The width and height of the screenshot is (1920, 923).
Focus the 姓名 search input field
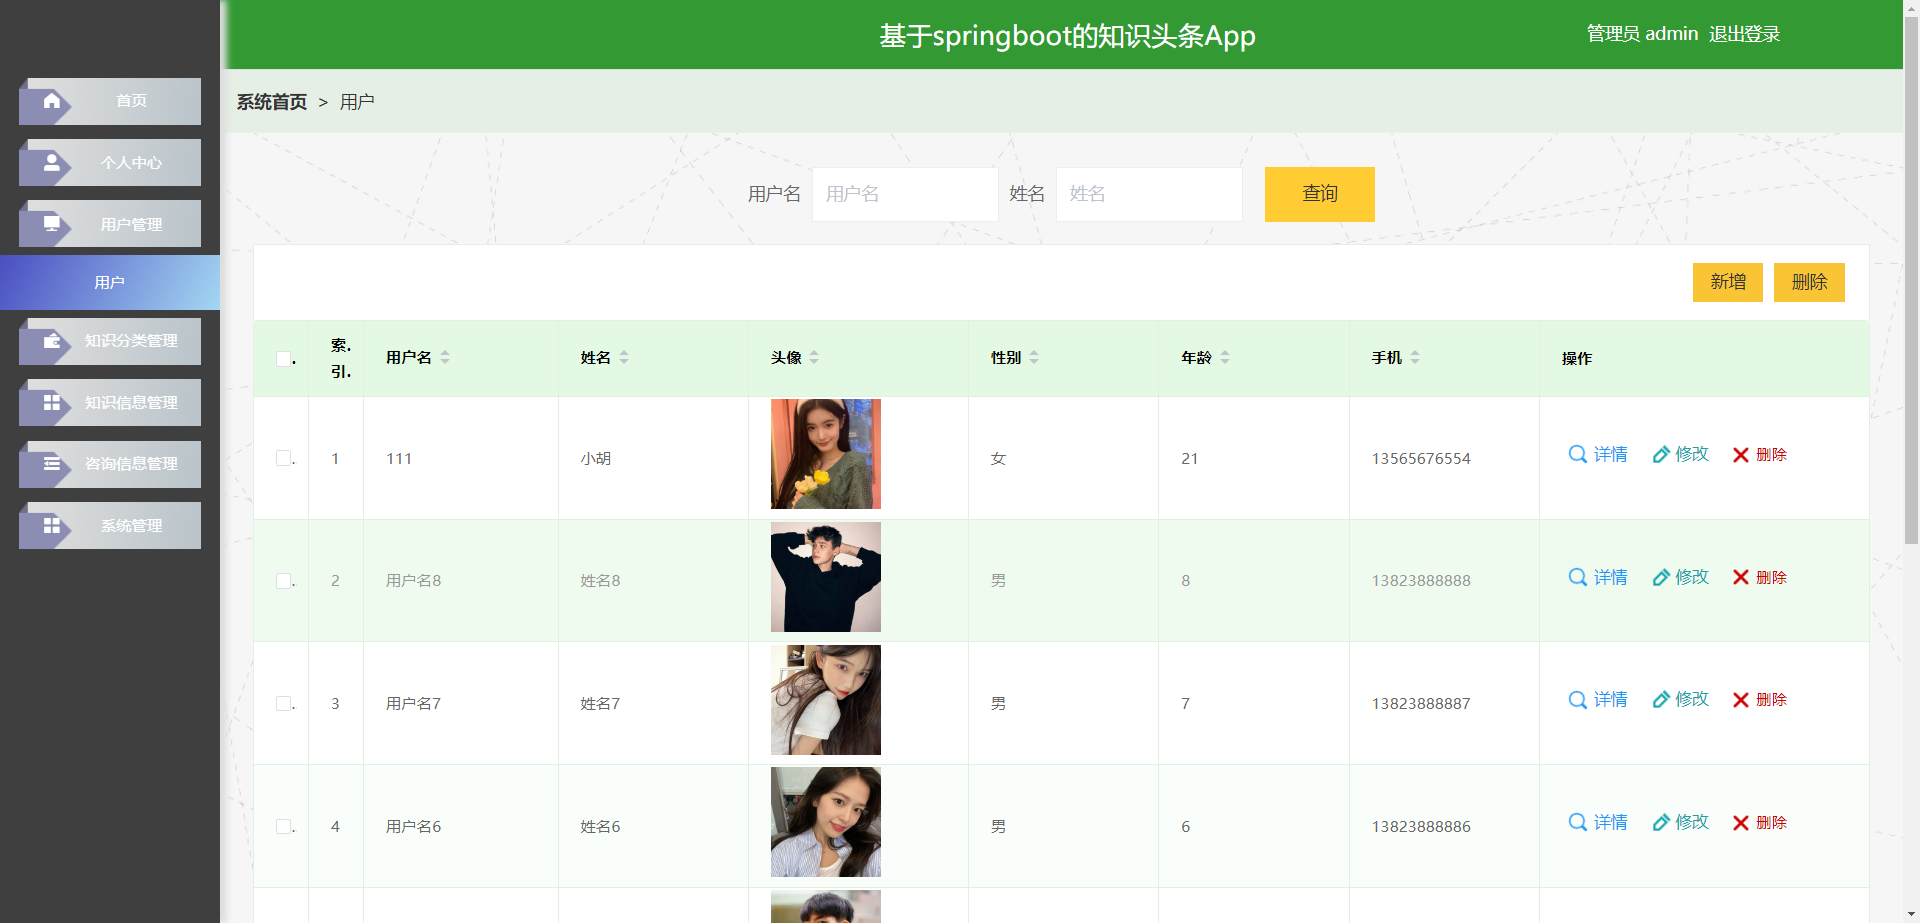[1149, 194]
